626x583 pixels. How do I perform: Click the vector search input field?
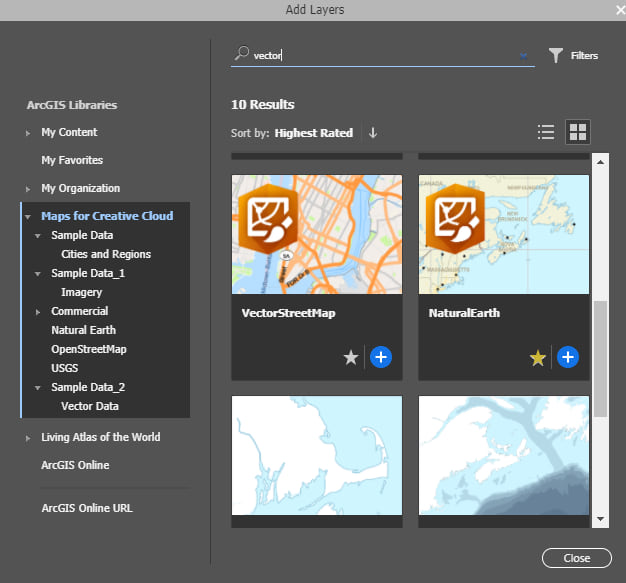click(383, 56)
